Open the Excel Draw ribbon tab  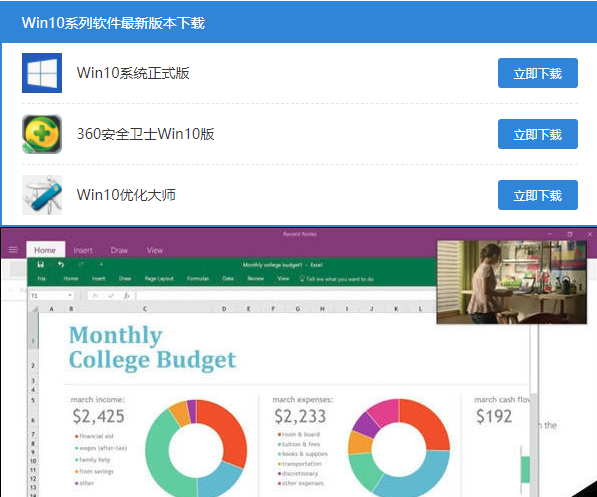tap(125, 279)
